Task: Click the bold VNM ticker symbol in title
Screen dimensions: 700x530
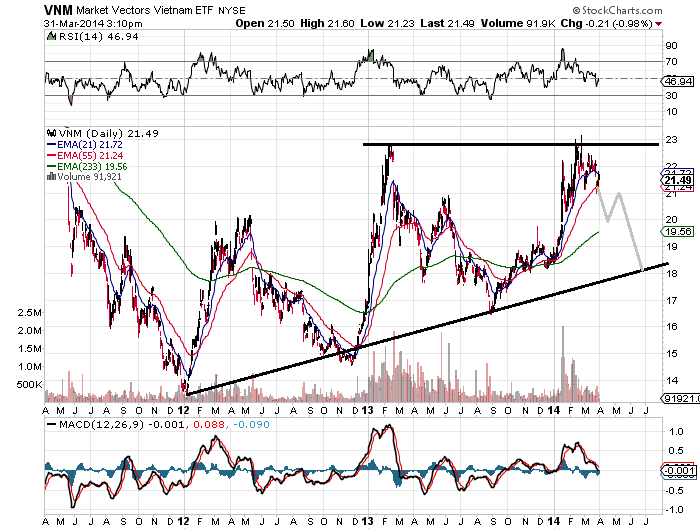Action: (58, 10)
